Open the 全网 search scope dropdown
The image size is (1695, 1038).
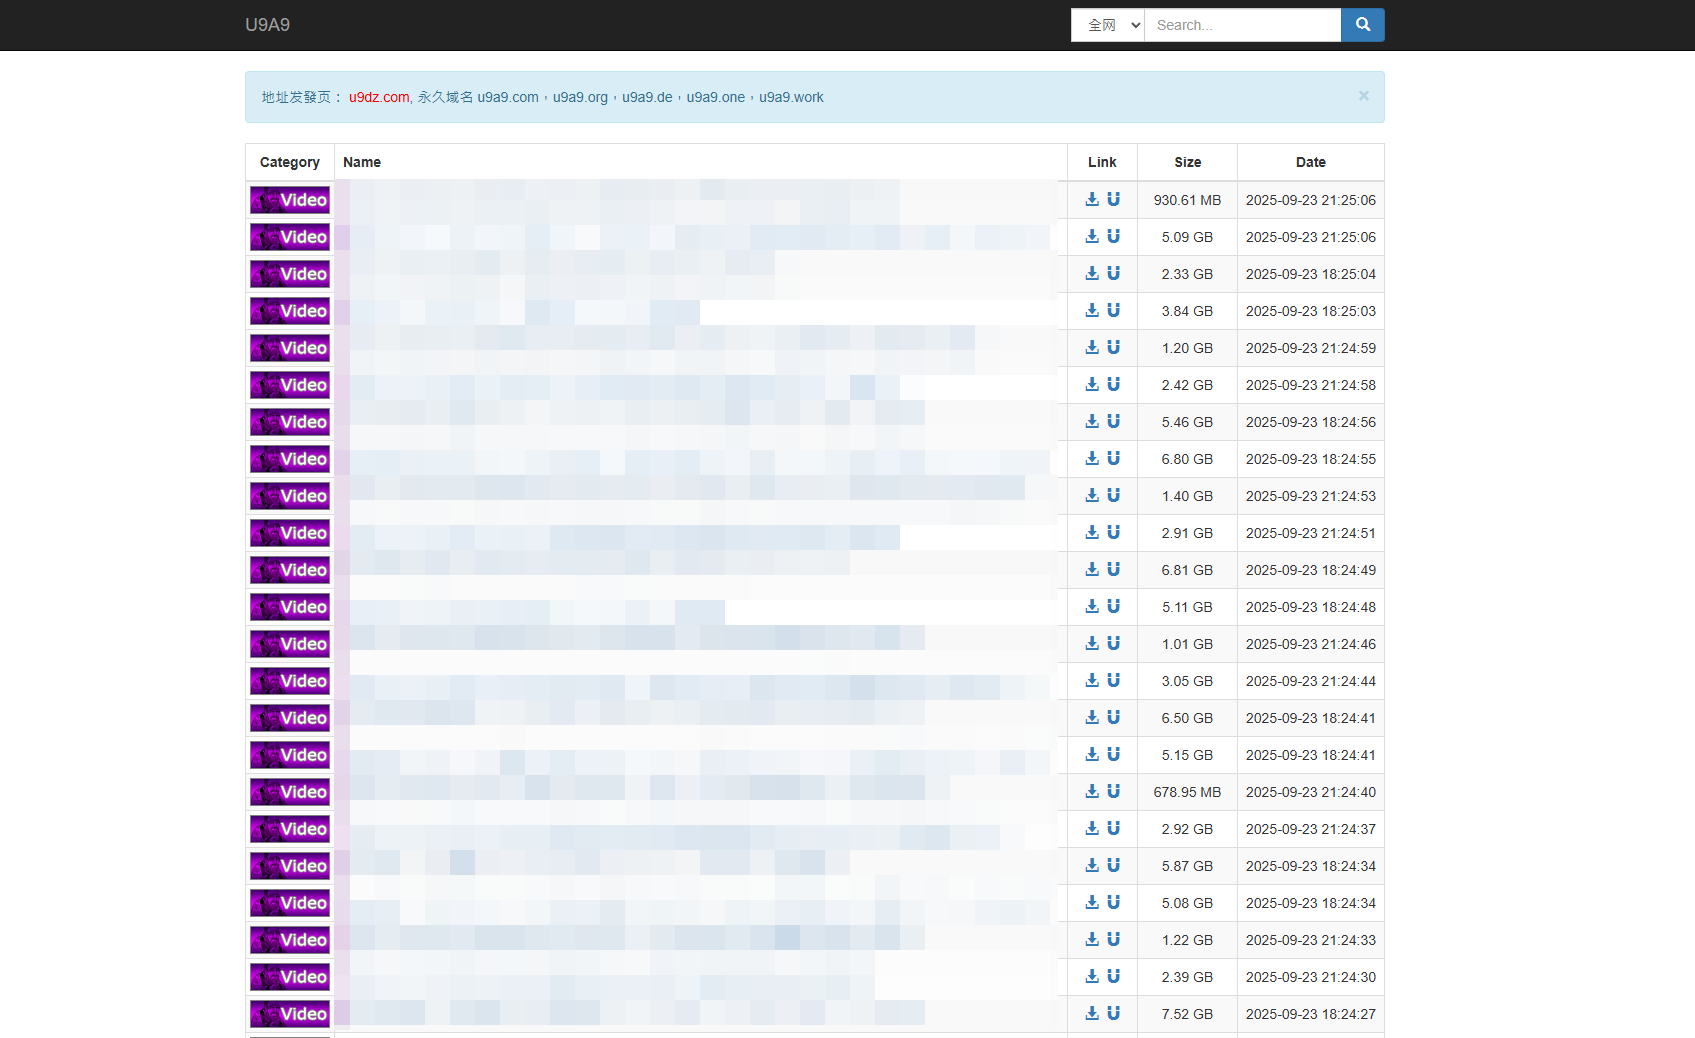pyautogui.click(x=1107, y=25)
